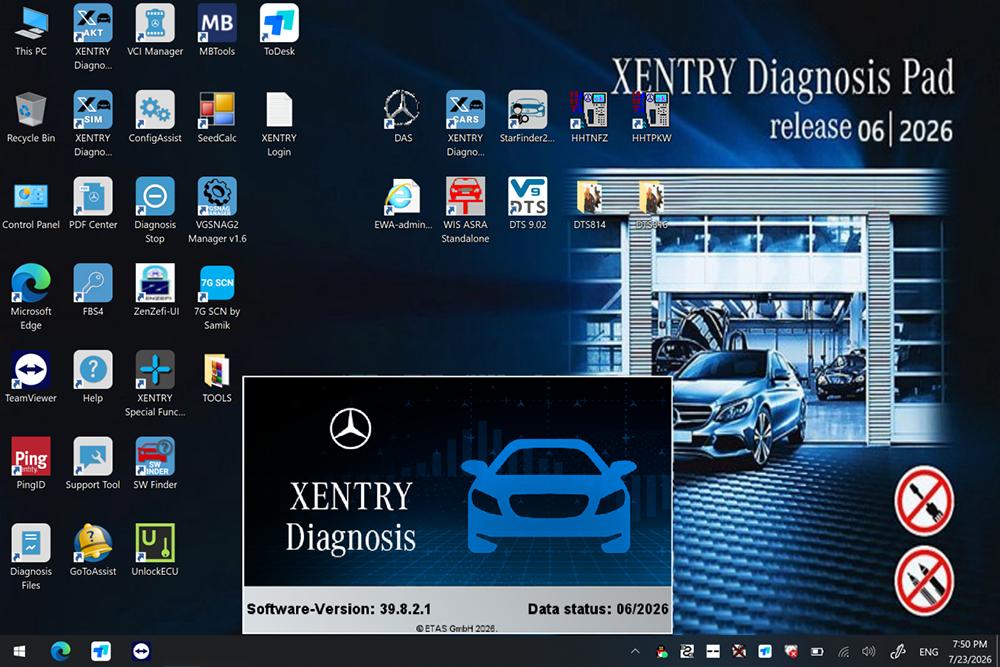1000x667 pixels.
Task: Select the WIS ASRA Standalone icon
Action: [x=466, y=210]
